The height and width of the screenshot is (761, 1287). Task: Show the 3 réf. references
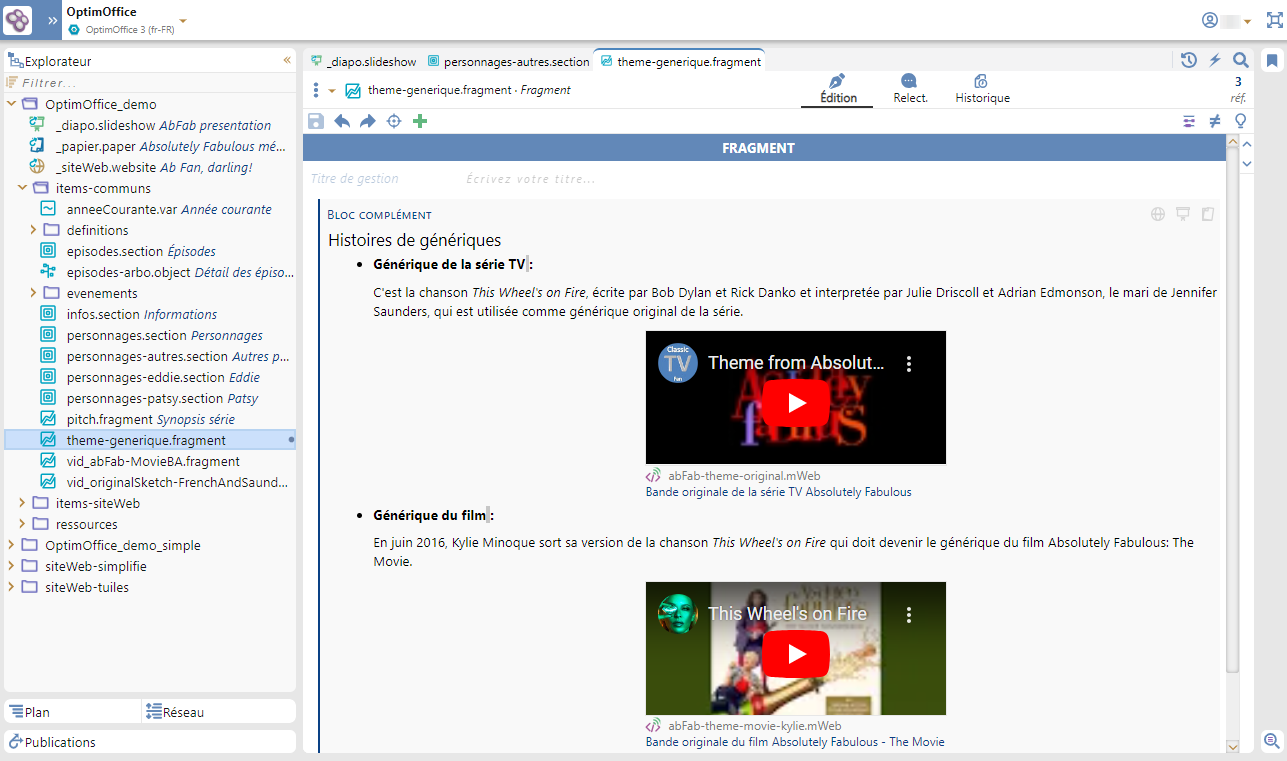pos(1238,89)
